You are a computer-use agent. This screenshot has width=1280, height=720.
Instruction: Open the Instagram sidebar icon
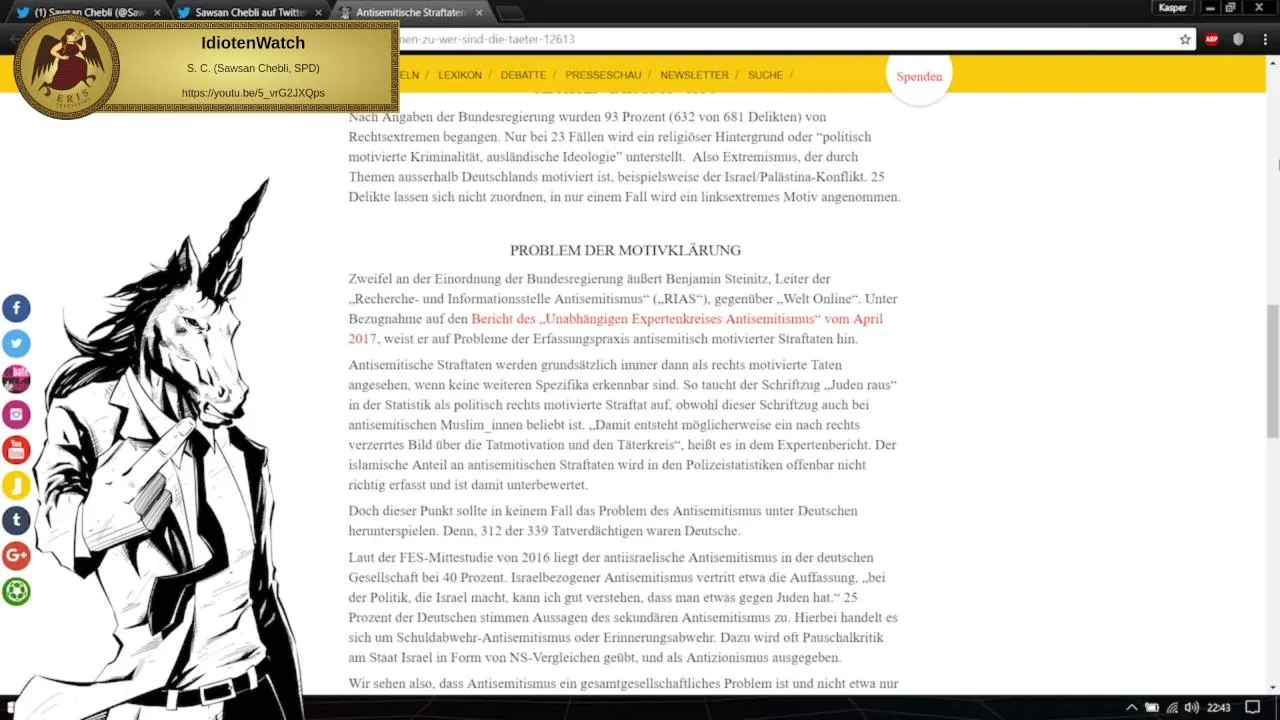pyautogui.click(x=16, y=414)
